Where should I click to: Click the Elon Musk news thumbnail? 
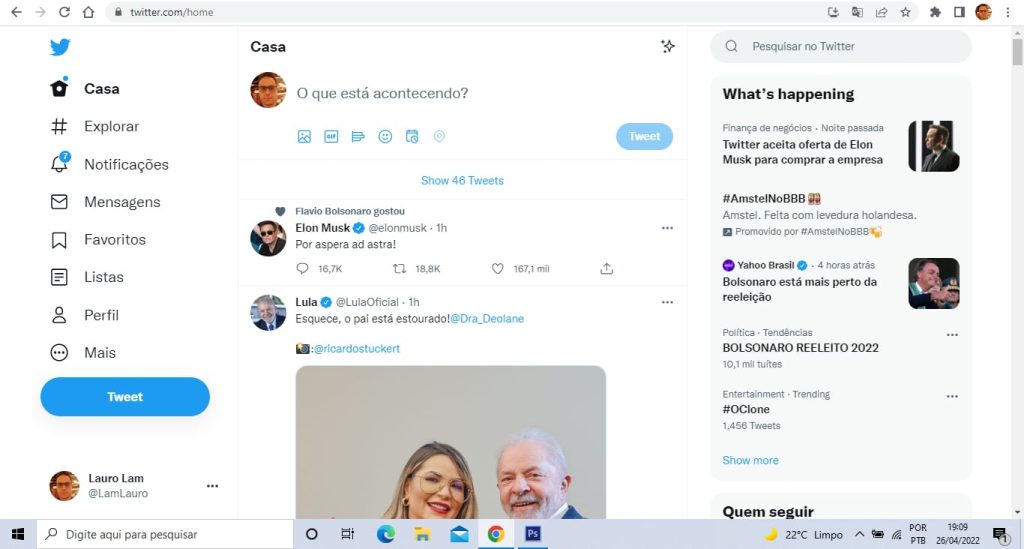(934, 146)
